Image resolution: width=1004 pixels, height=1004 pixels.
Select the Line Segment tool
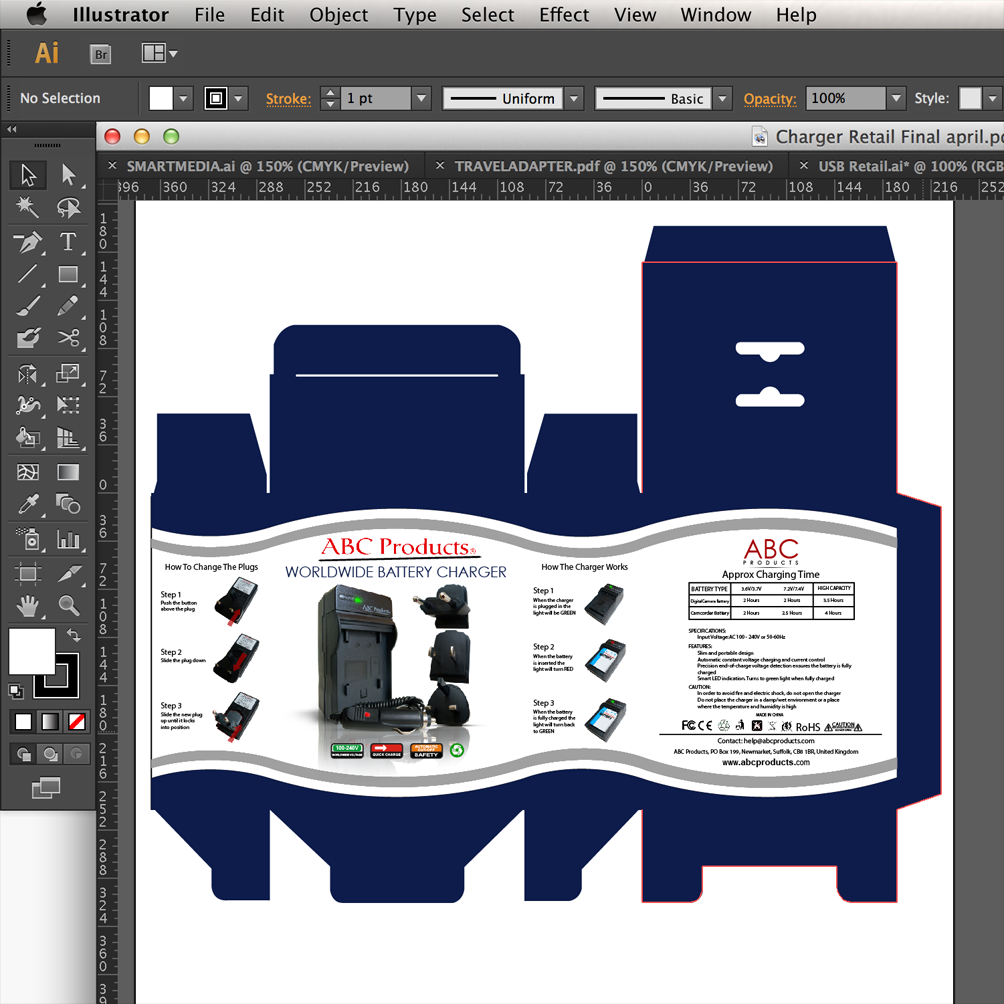point(28,274)
